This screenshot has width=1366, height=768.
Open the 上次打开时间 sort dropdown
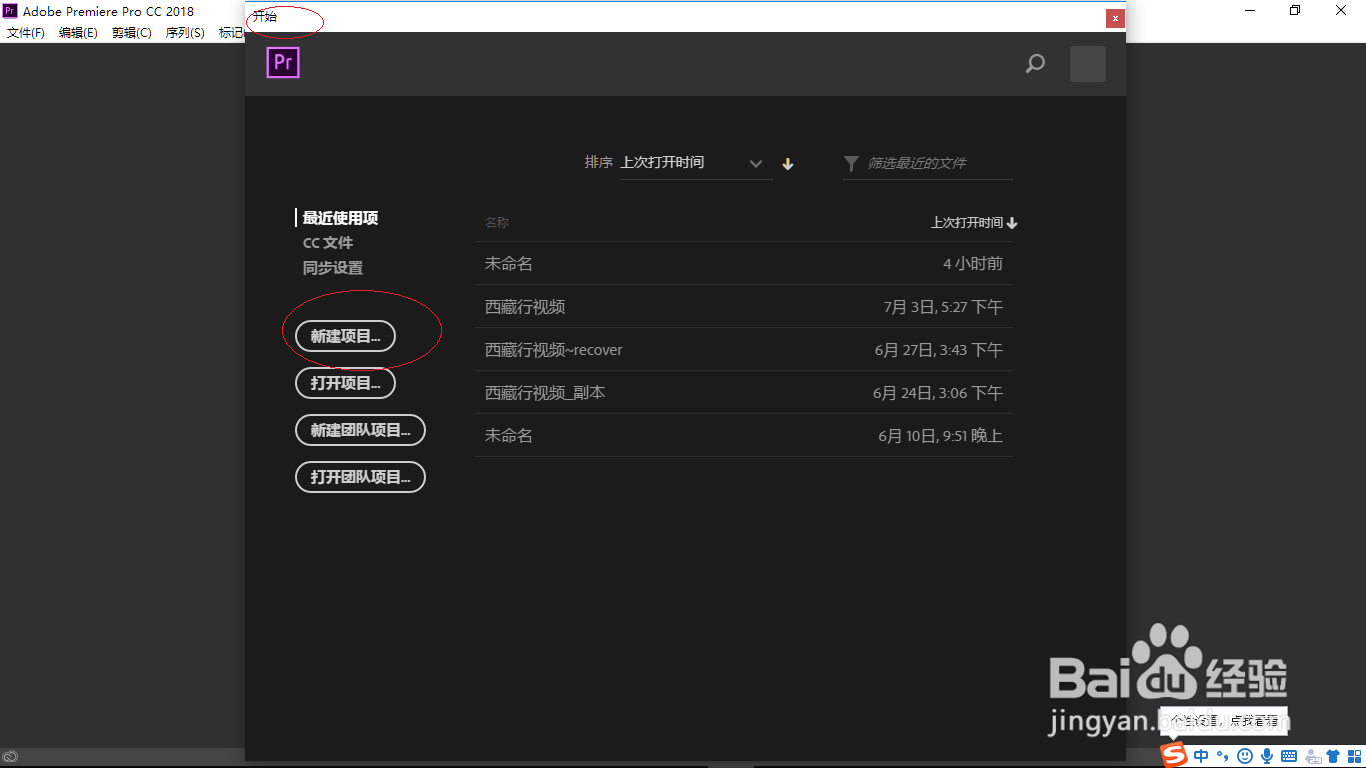pos(696,163)
